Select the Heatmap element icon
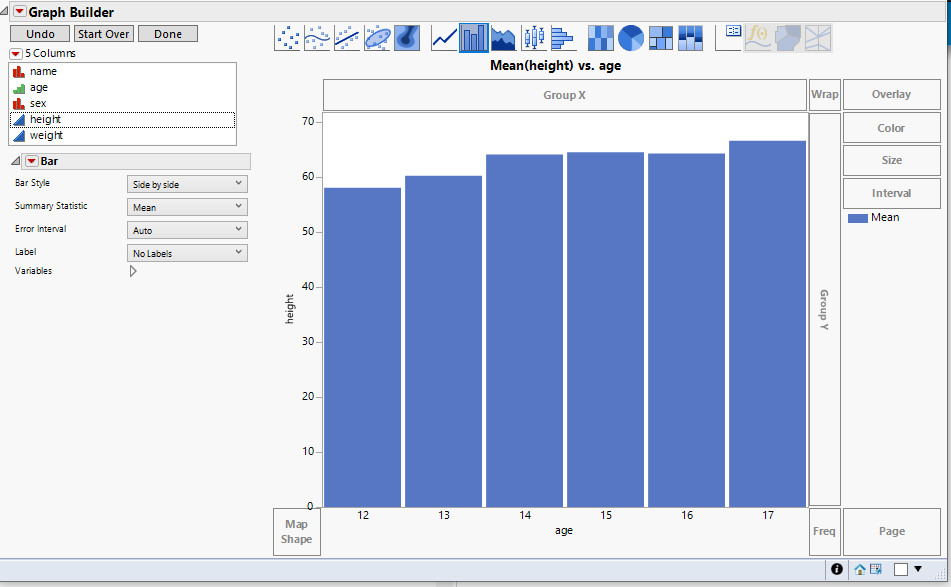Screen dimensions: 951x587 pos(600,37)
